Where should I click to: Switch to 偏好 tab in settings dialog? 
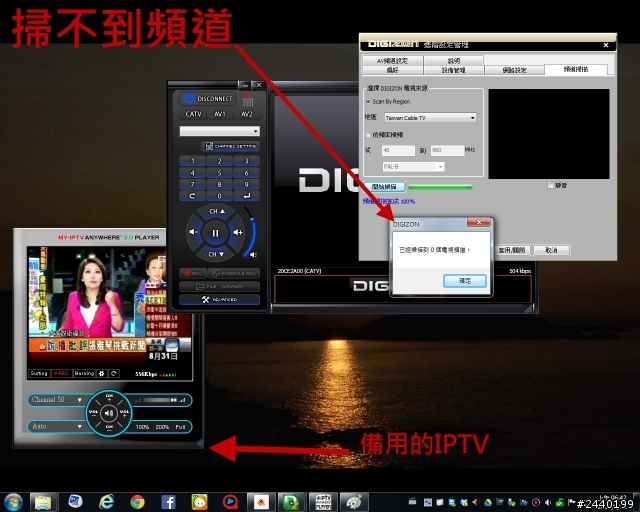(392, 70)
